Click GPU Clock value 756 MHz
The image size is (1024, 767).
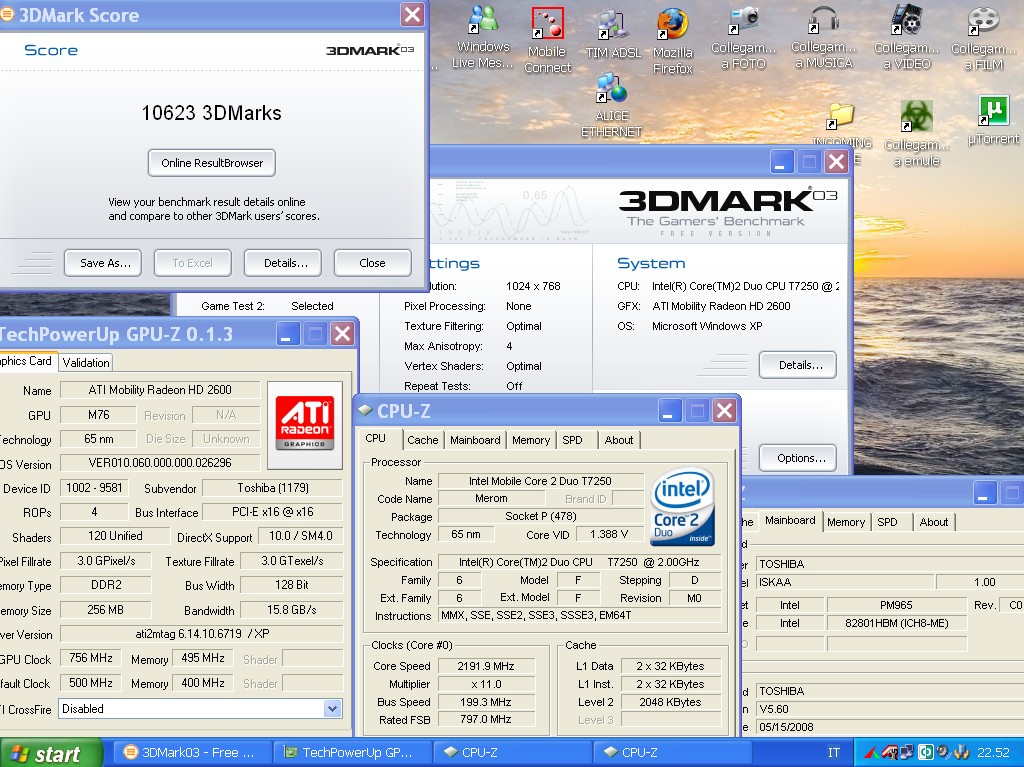[91, 658]
